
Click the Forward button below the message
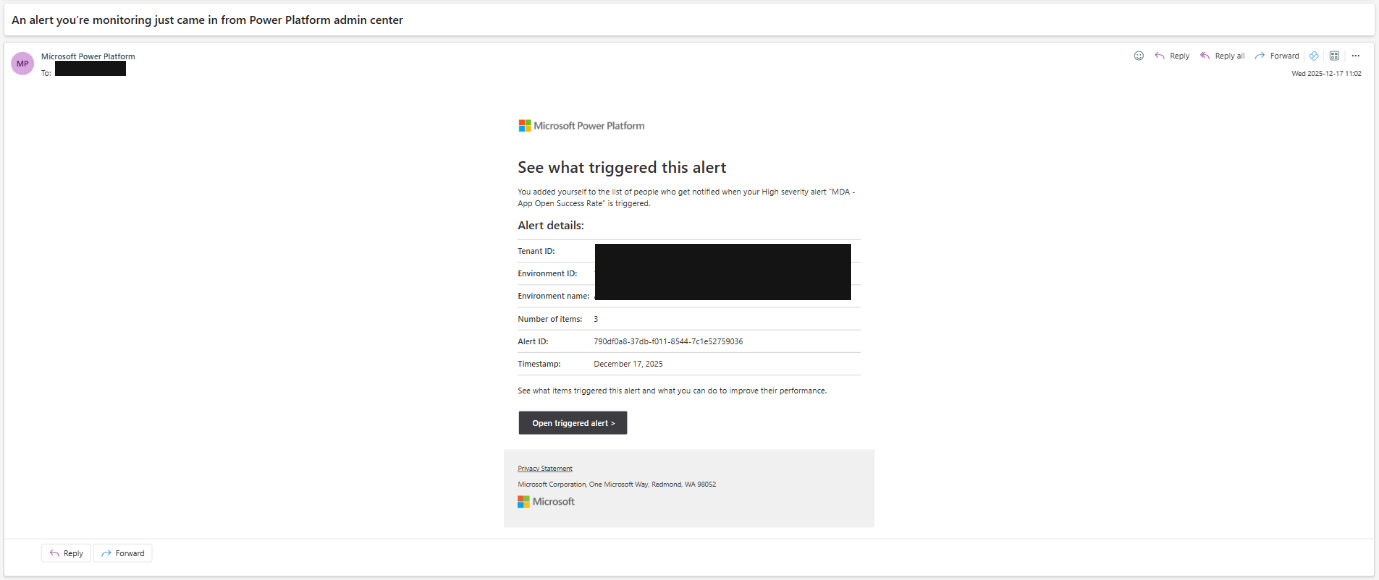pos(123,553)
